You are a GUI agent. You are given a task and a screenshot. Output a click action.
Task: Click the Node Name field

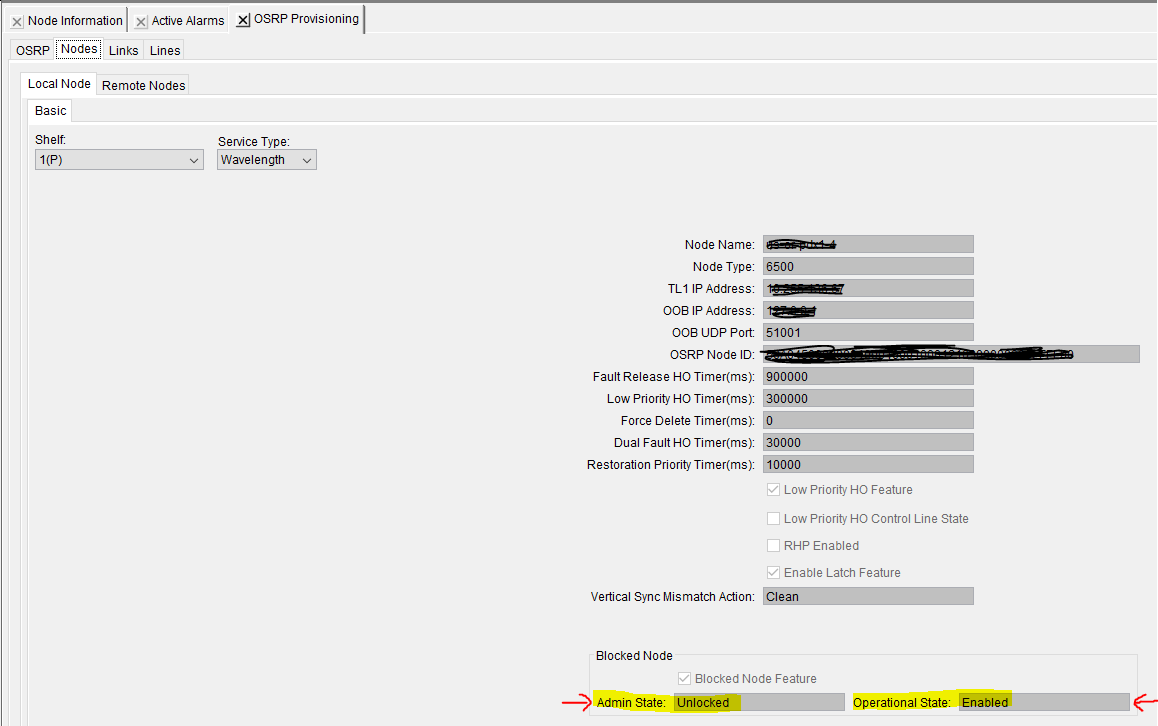[x=868, y=244]
